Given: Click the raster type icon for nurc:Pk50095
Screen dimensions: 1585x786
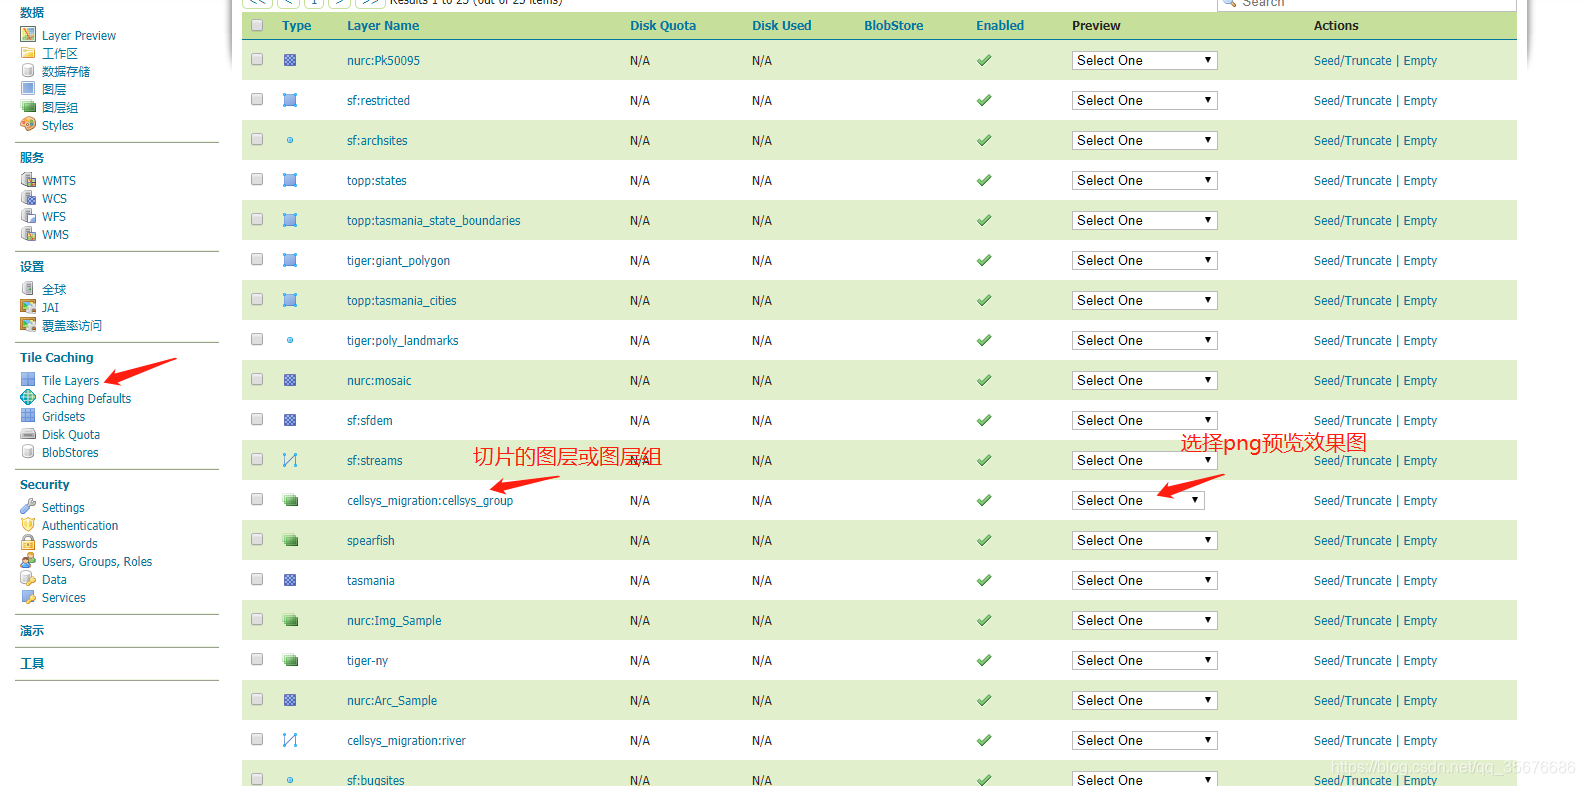Looking at the screenshot, I should tap(290, 60).
